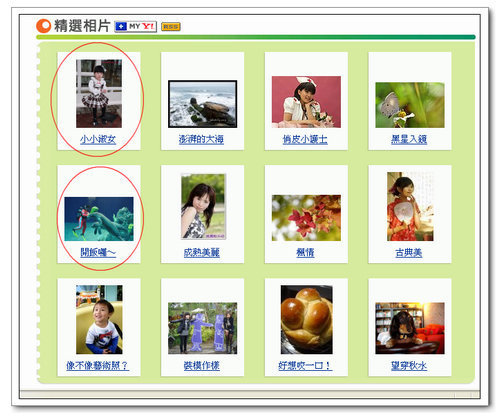Open the 望穿秋水 link
Screen dimensions: 500x420
[409, 366]
